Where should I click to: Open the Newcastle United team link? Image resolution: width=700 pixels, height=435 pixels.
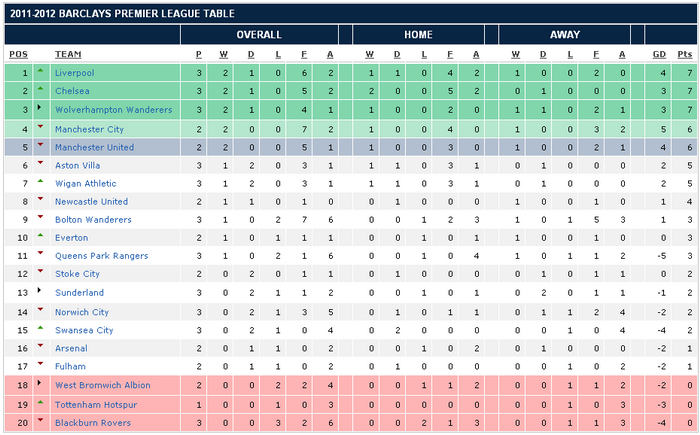coord(91,201)
